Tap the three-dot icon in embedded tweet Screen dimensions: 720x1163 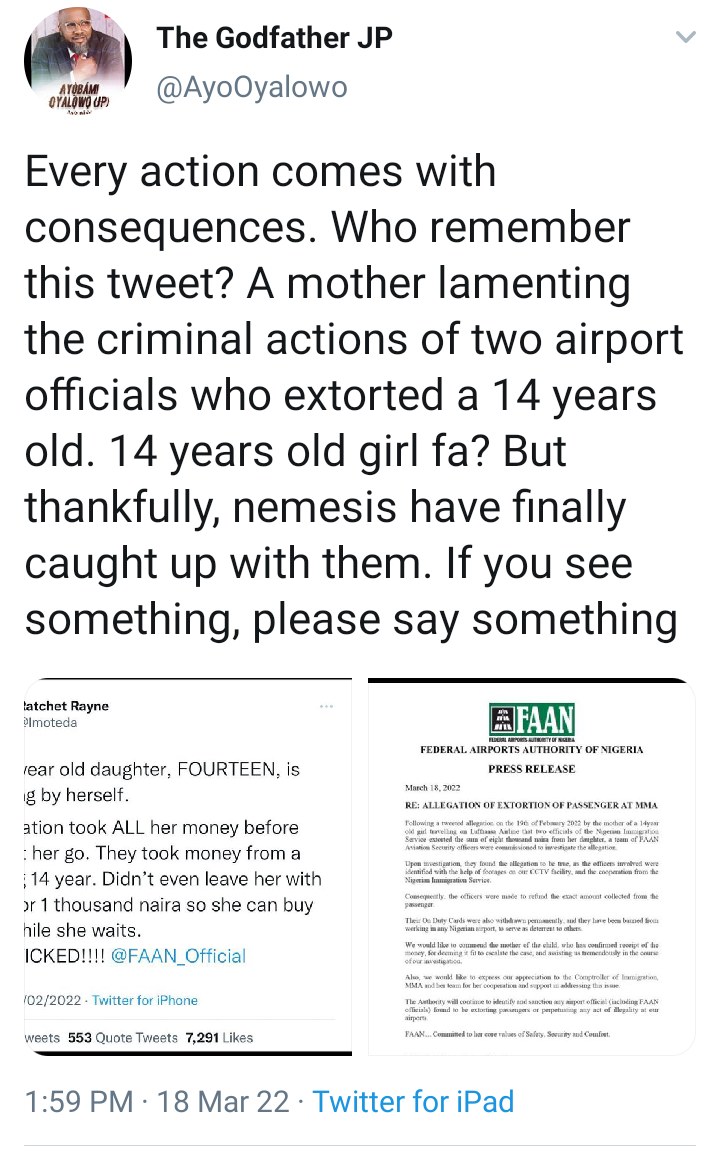click(326, 707)
